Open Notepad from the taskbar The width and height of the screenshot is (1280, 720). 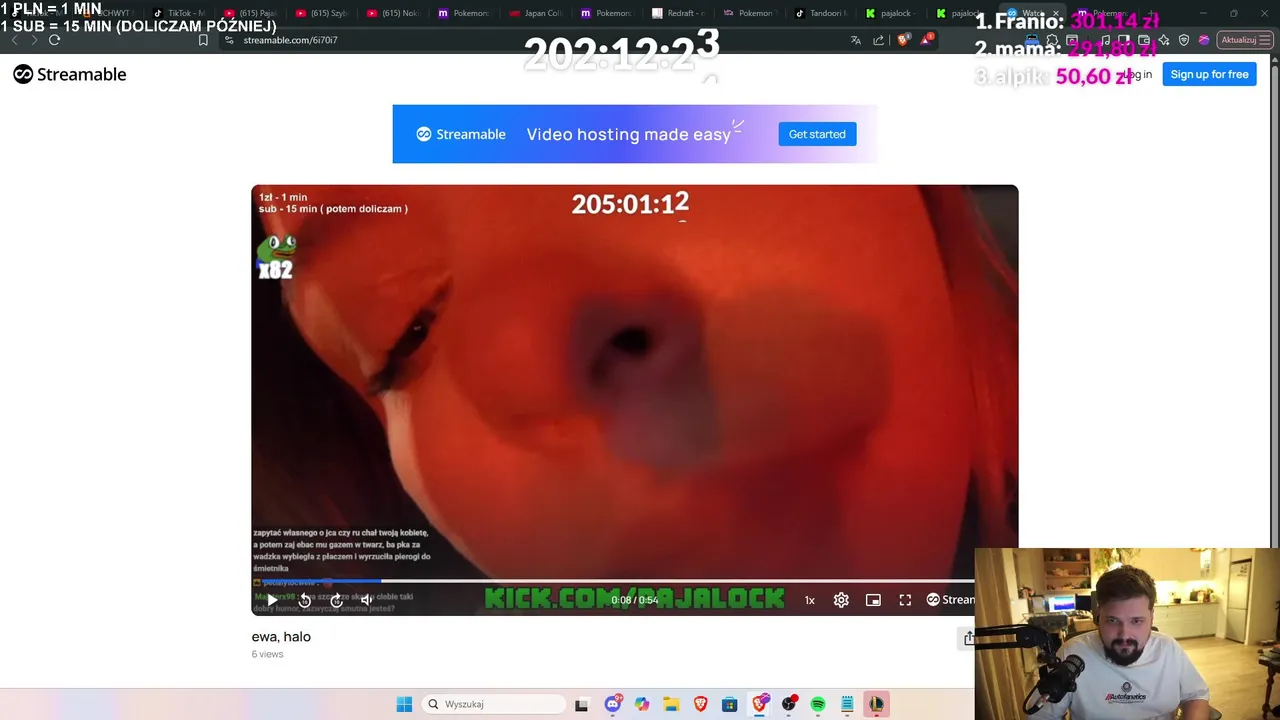[847, 704]
